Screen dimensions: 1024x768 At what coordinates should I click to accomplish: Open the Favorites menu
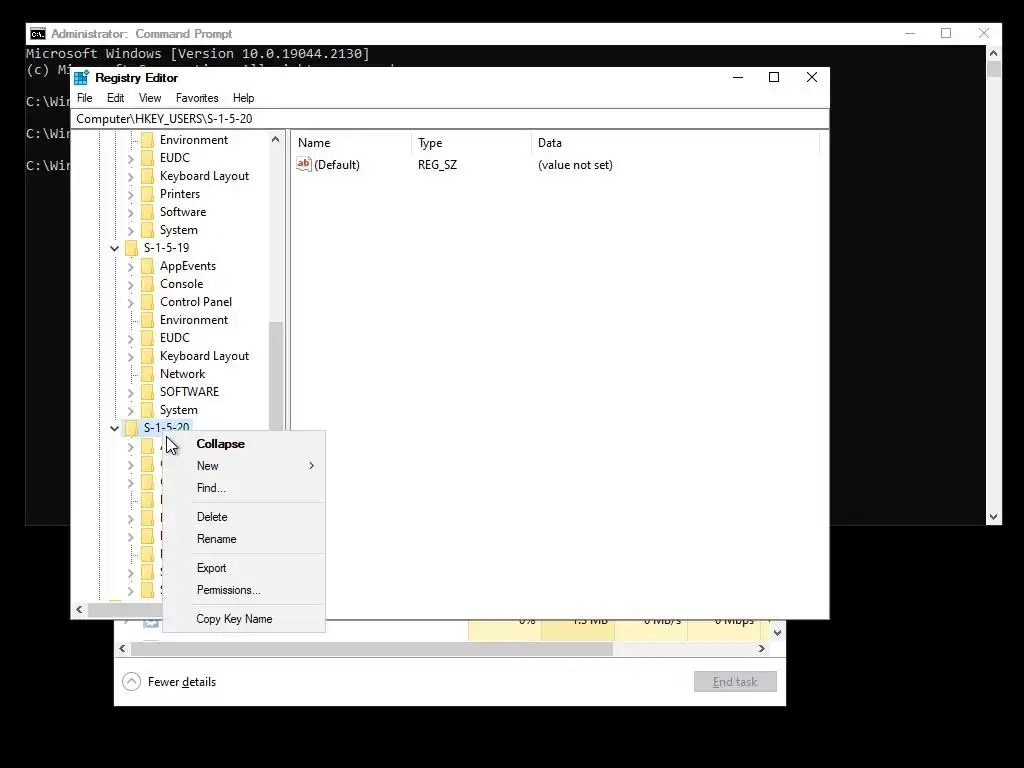pos(197,98)
